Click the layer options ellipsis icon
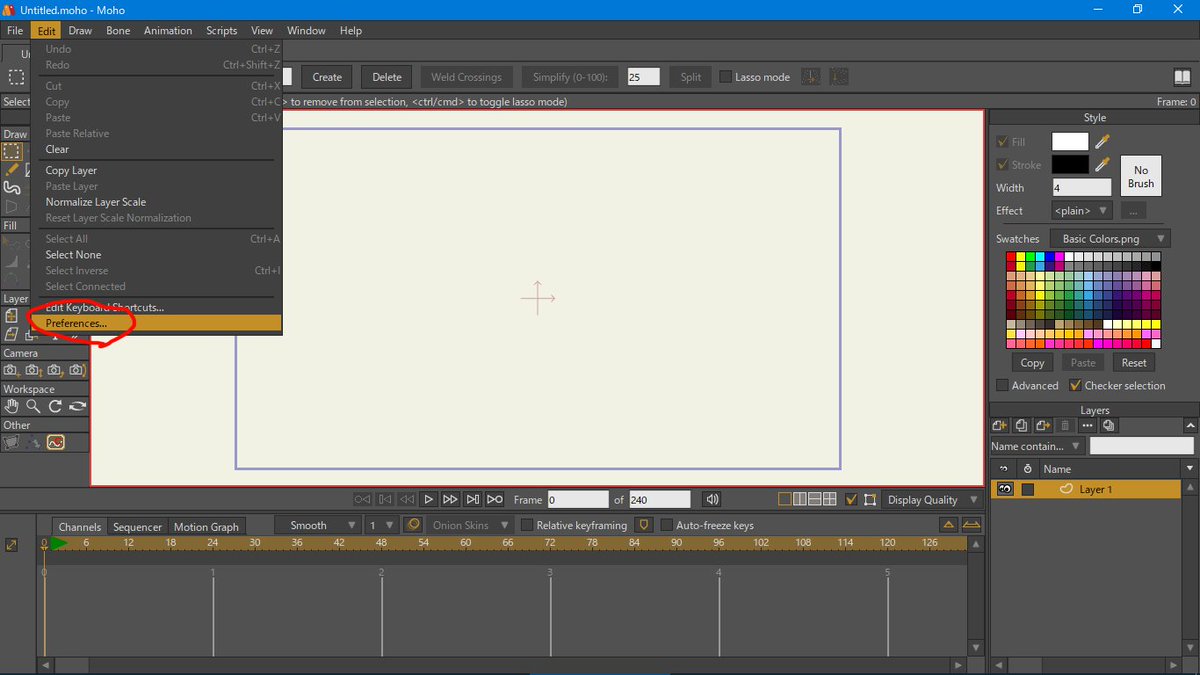Image resolution: width=1200 pixels, height=675 pixels. [1087, 426]
